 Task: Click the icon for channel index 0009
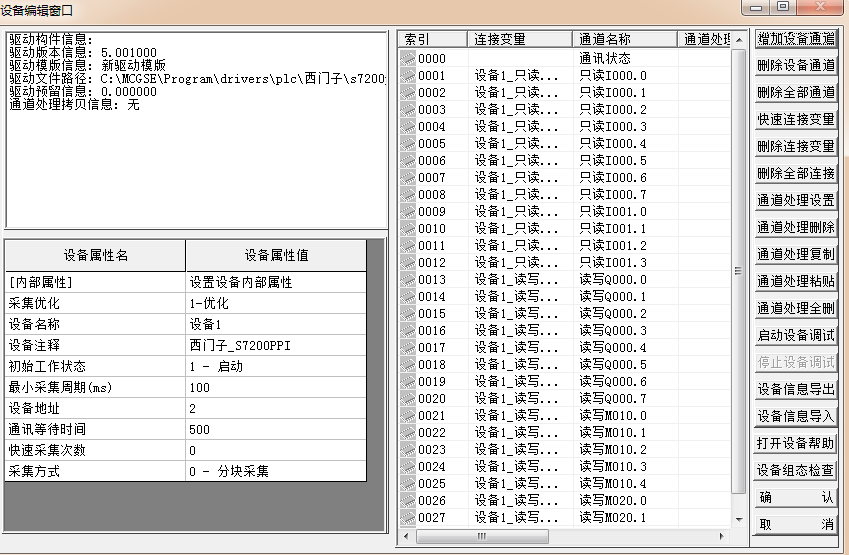tap(408, 211)
